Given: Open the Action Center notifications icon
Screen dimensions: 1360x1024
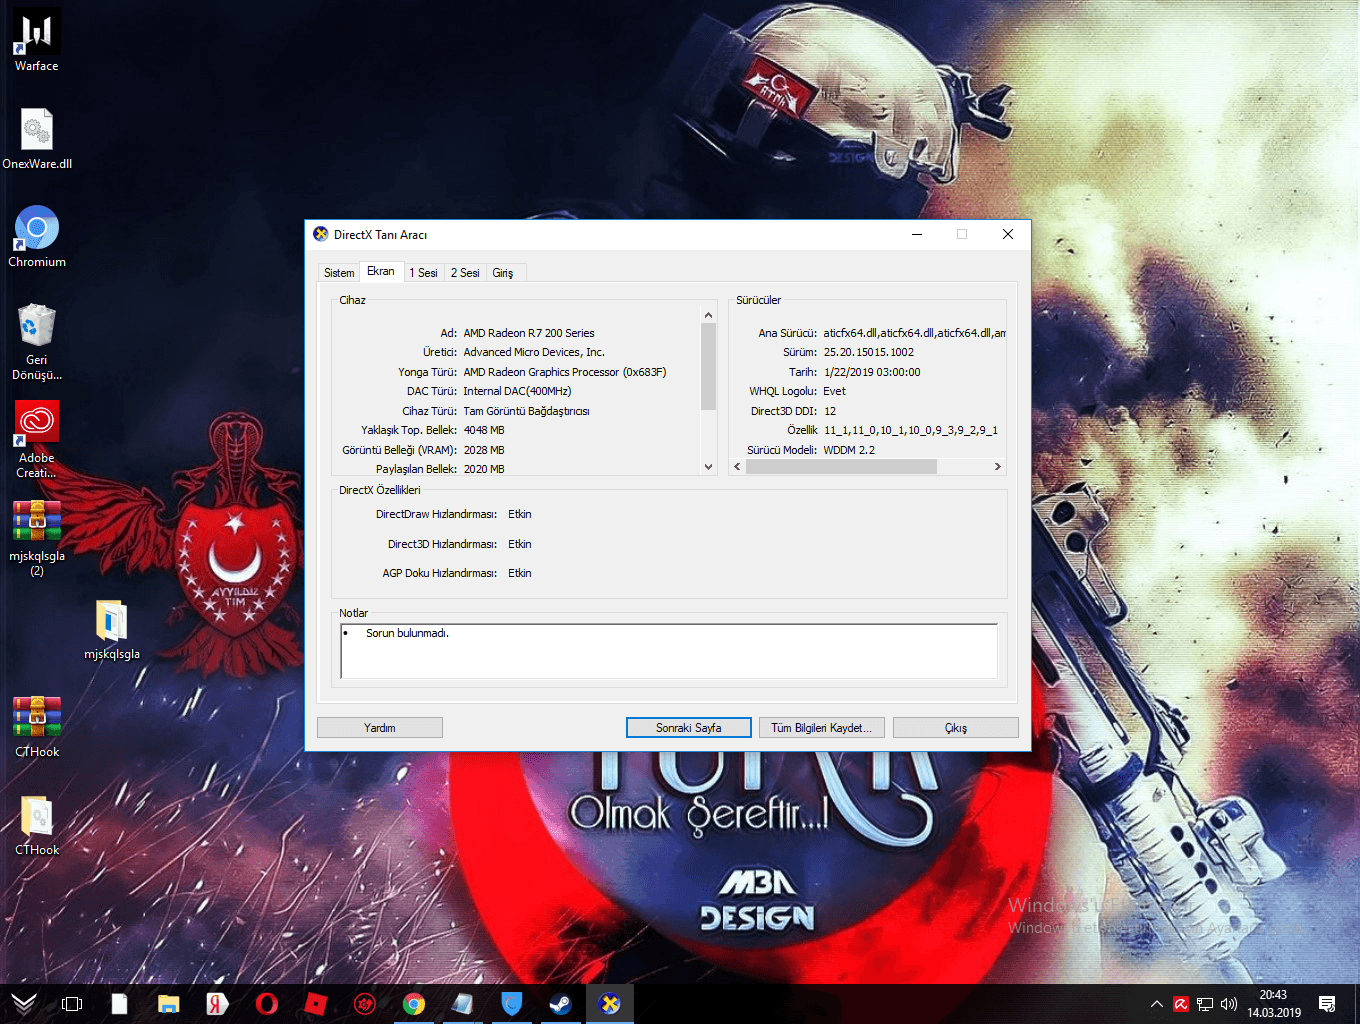Looking at the screenshot, I should coord(1327,1004).
